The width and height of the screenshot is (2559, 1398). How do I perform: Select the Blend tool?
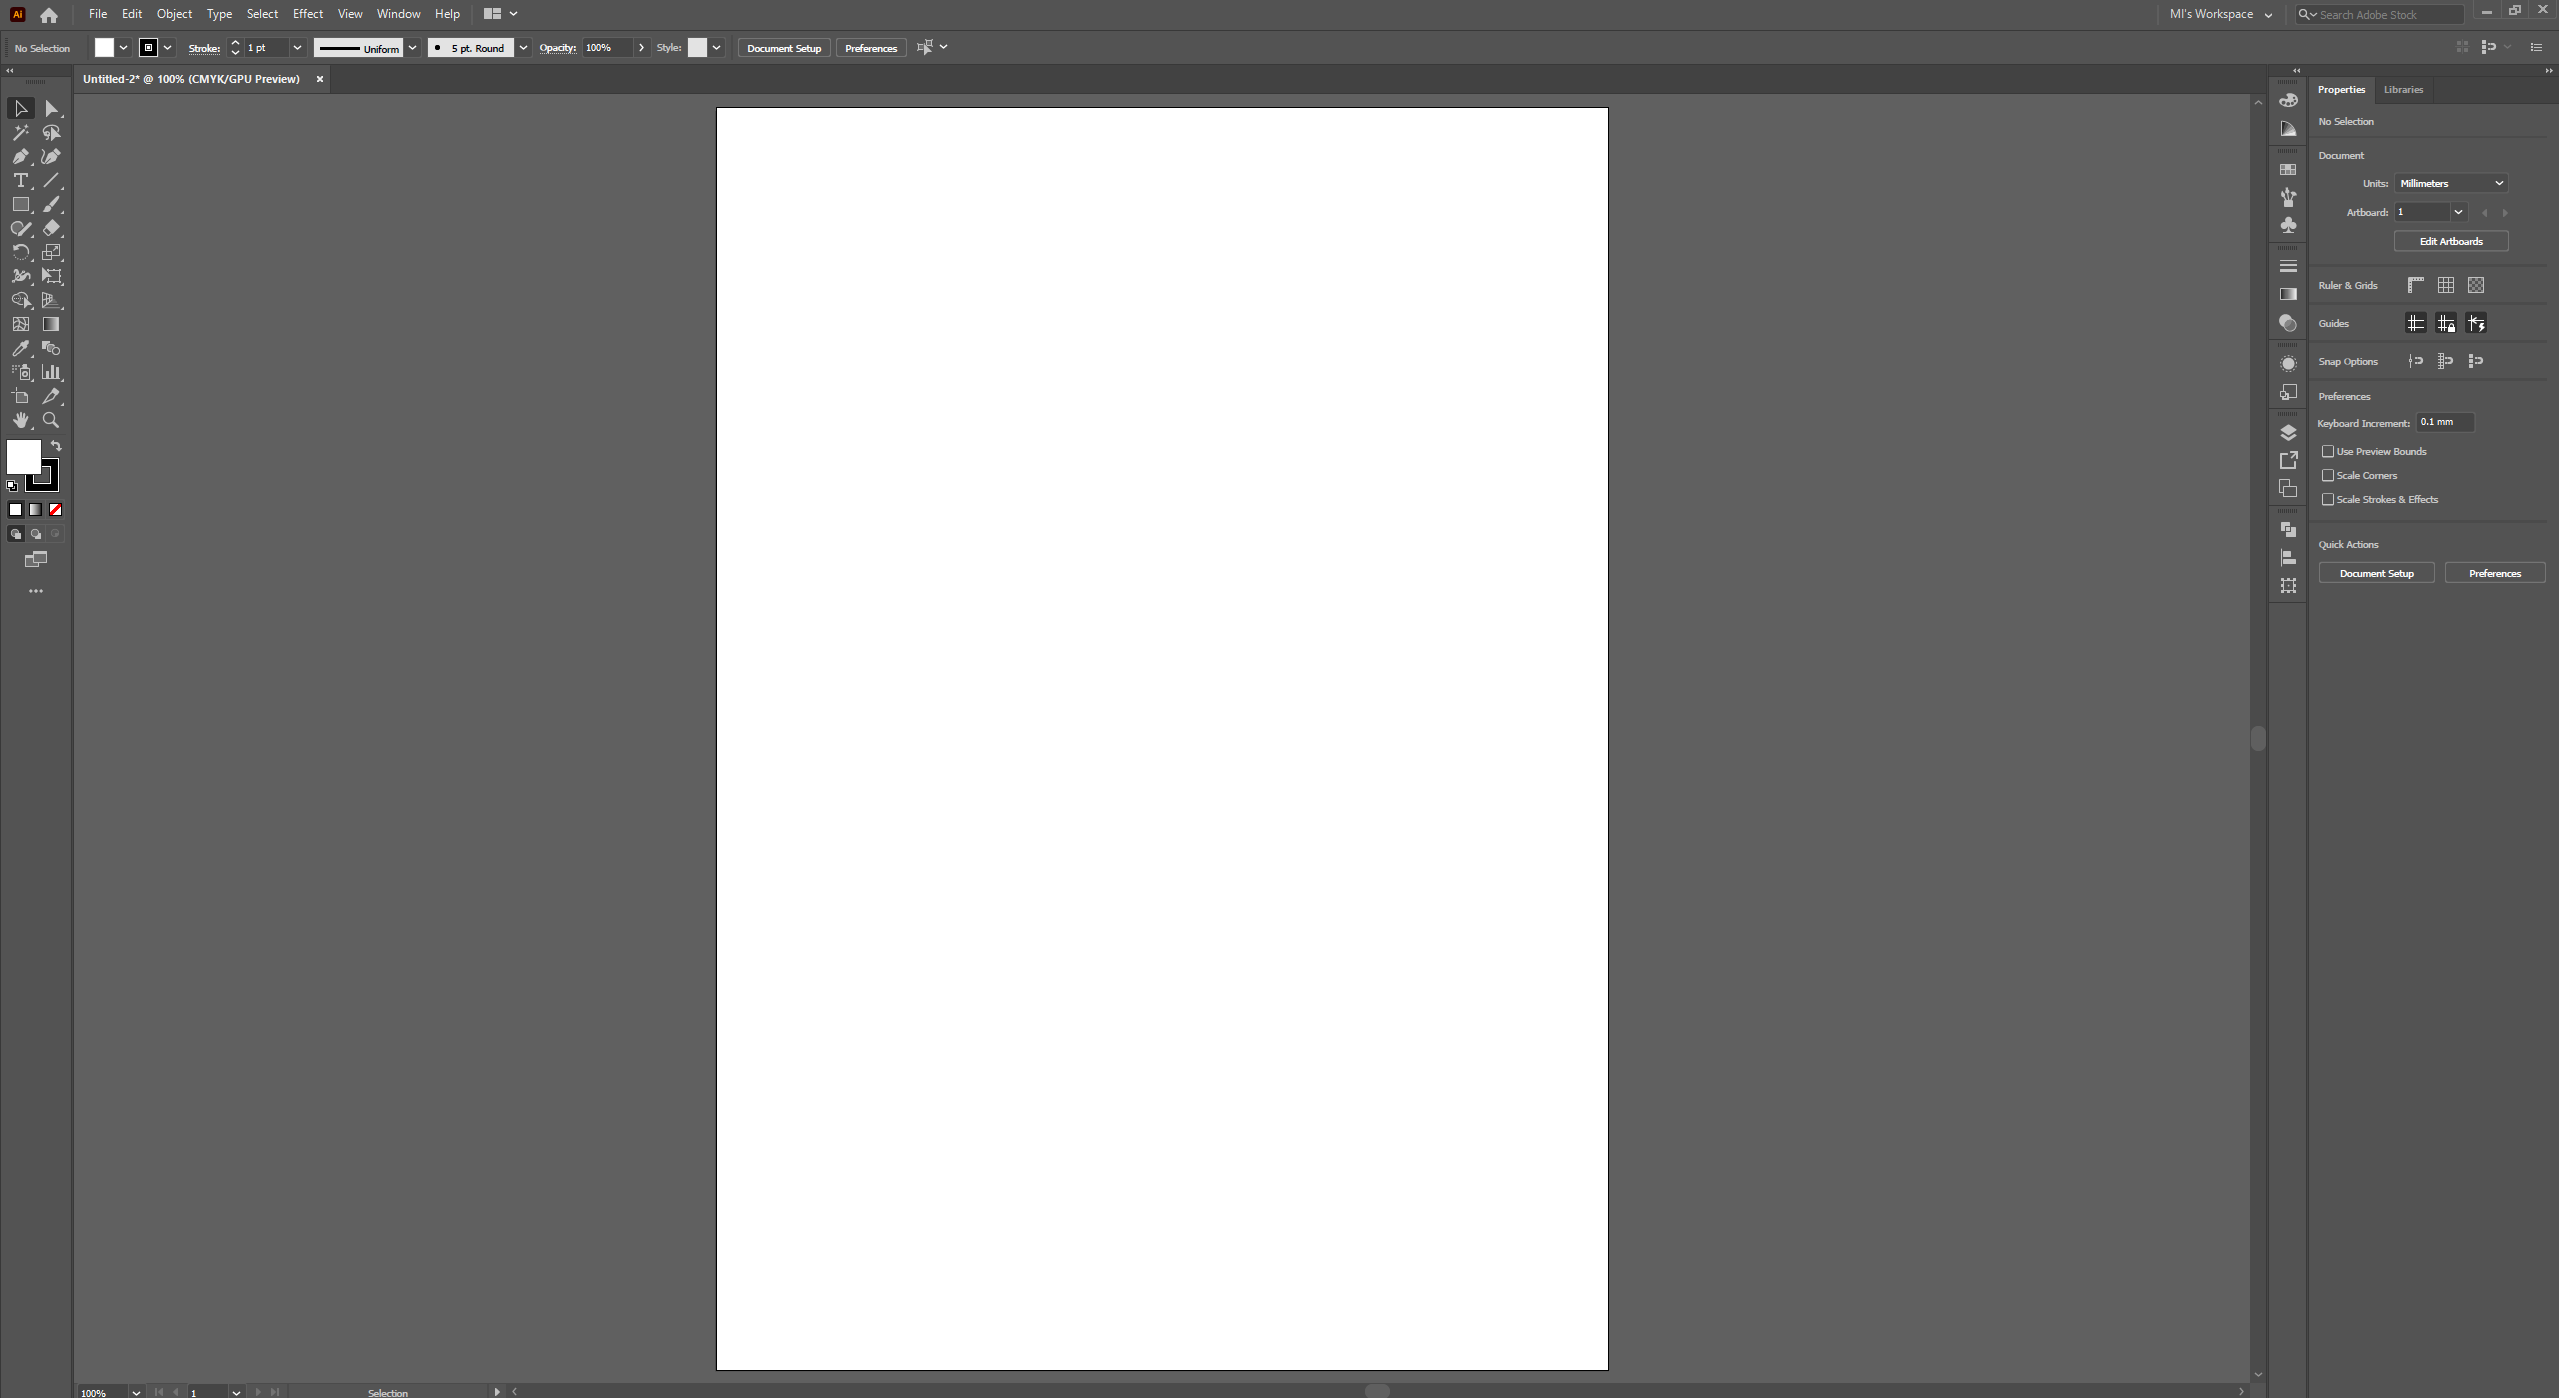52,348
